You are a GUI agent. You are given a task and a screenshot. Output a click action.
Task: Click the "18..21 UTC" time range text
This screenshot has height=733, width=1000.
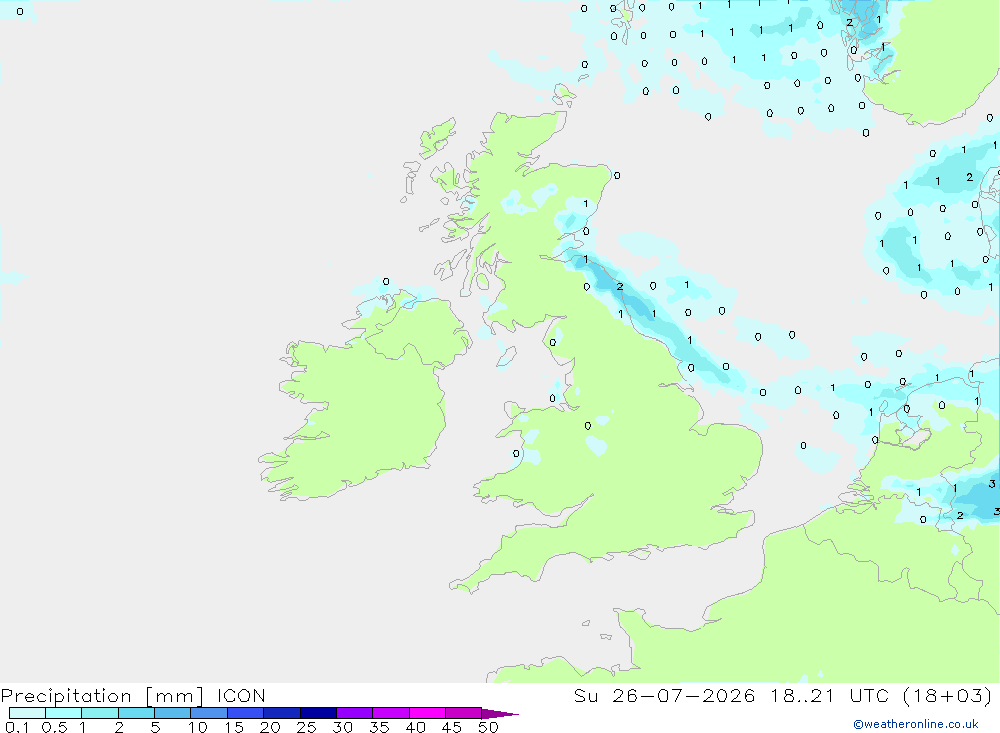(x=829, y=696)
